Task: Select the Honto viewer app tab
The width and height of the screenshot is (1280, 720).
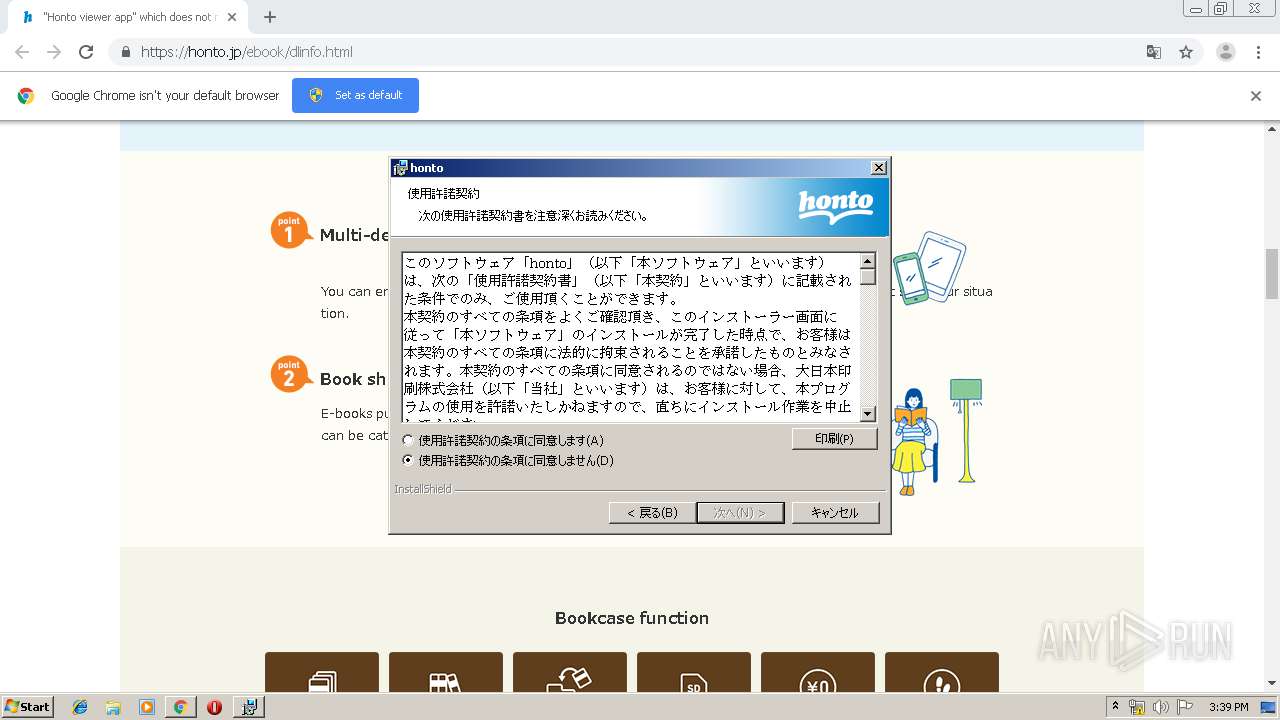Action: [x=128, y=17]
